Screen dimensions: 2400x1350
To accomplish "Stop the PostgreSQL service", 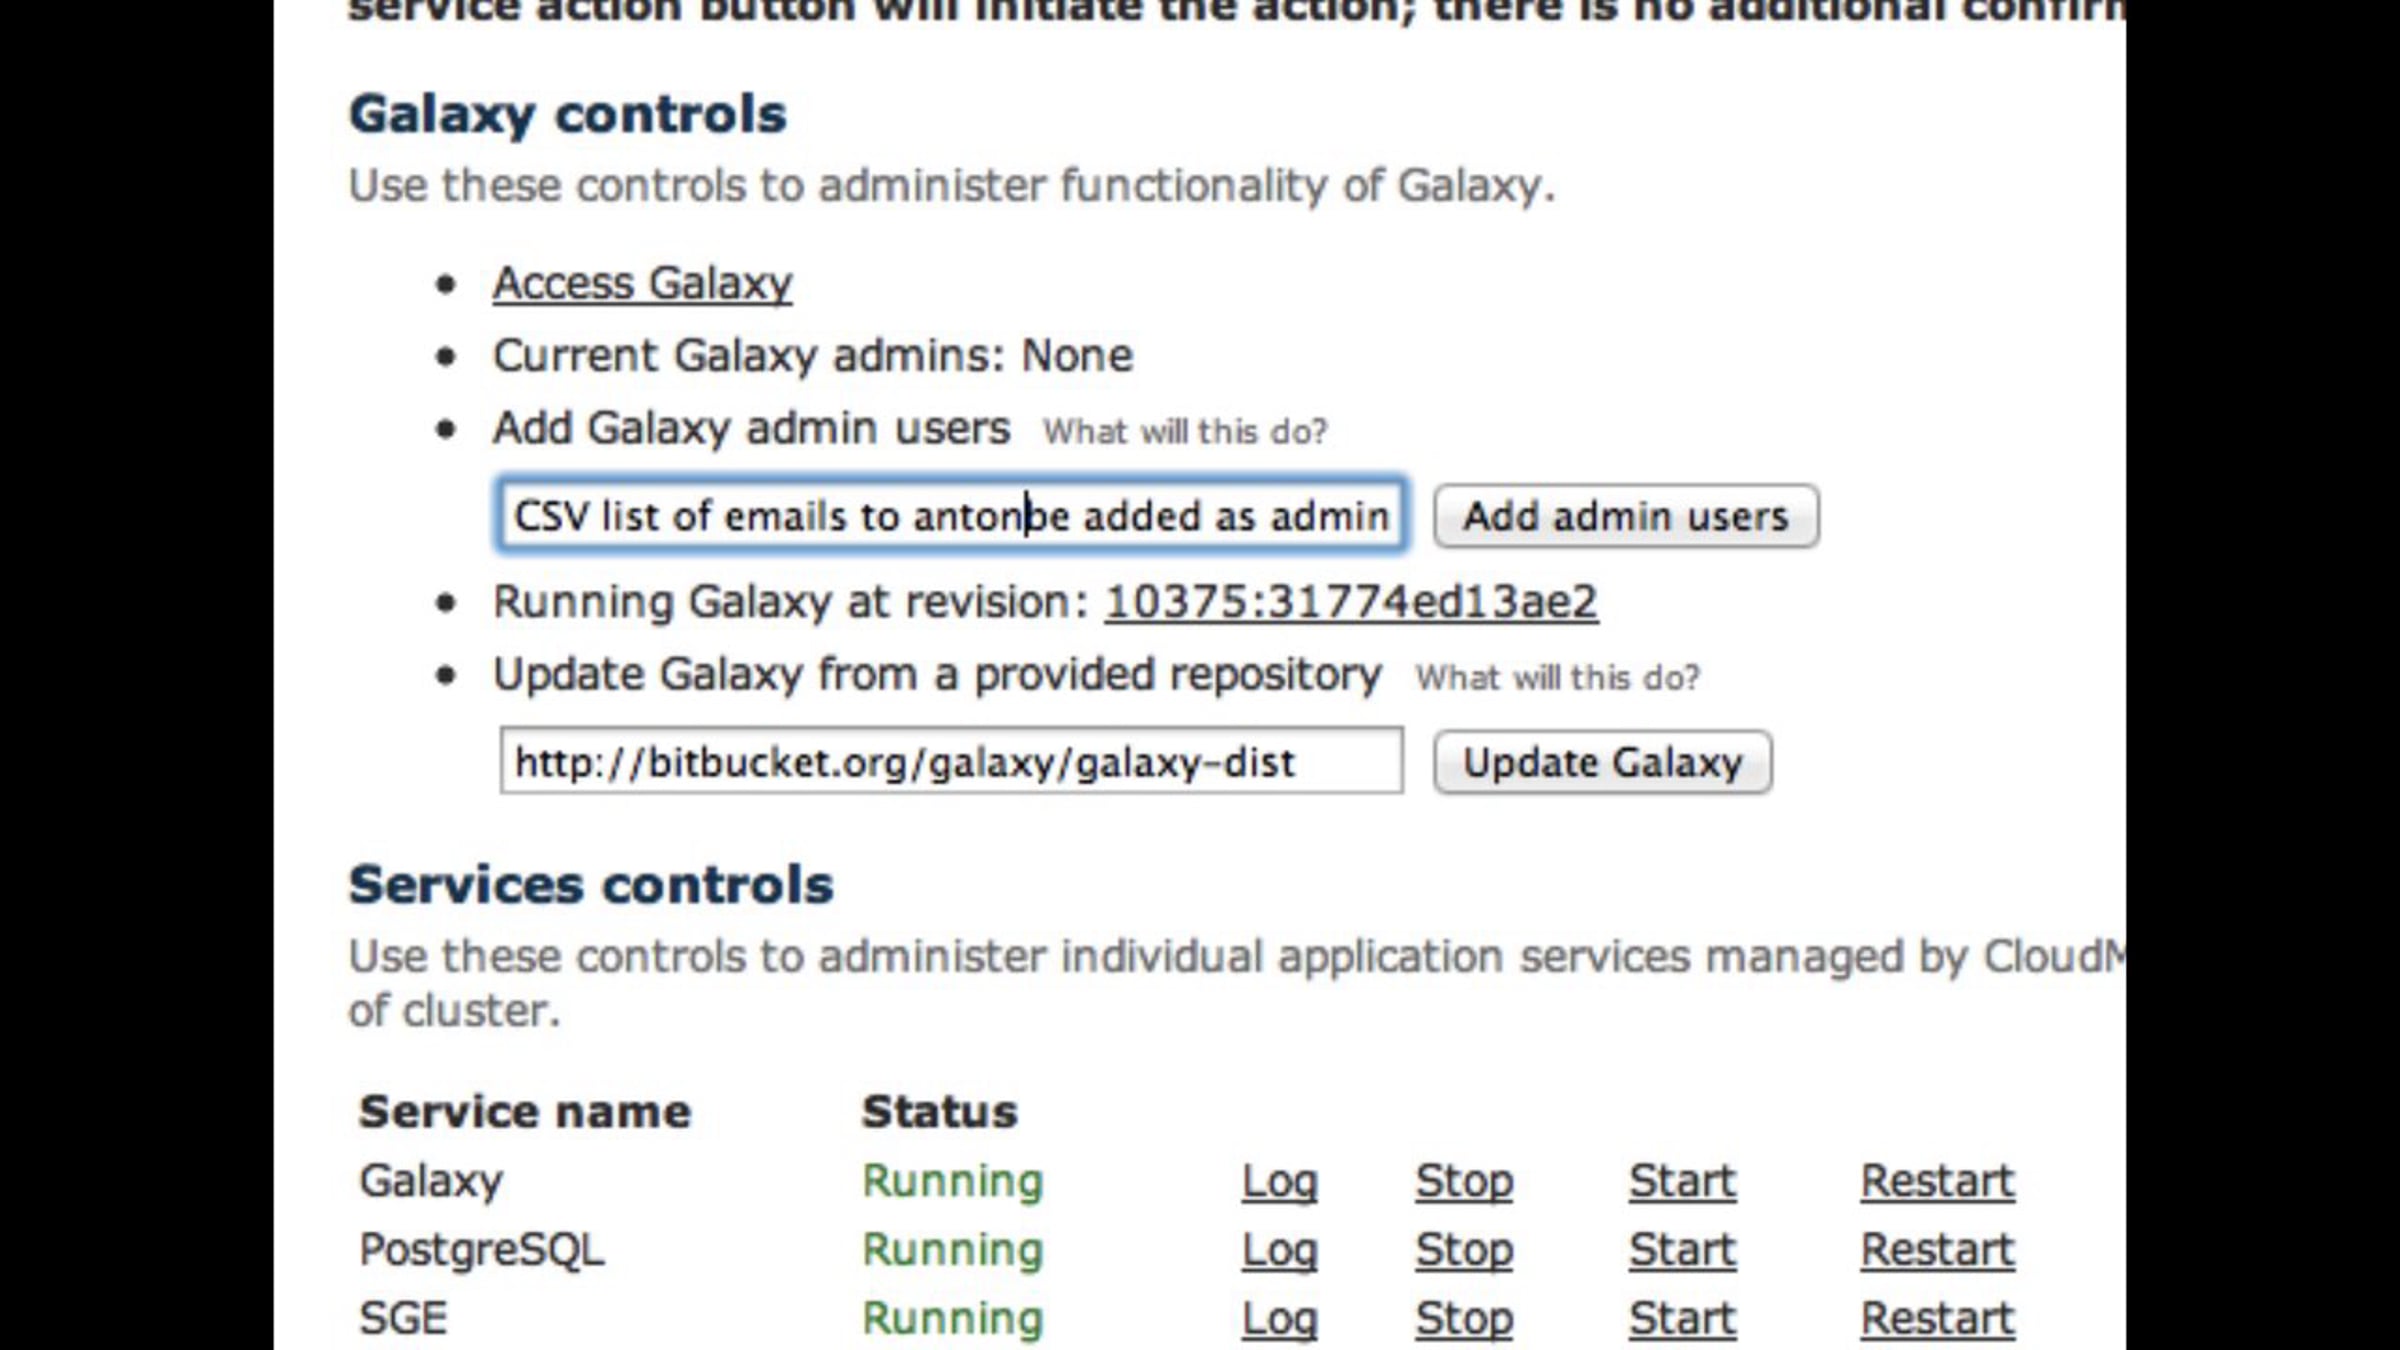I will (x=1464, y=1250).
